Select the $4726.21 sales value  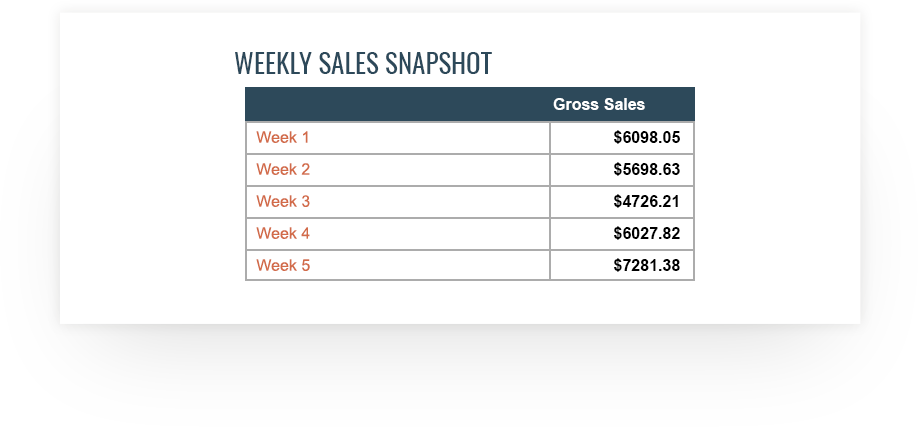646,201
